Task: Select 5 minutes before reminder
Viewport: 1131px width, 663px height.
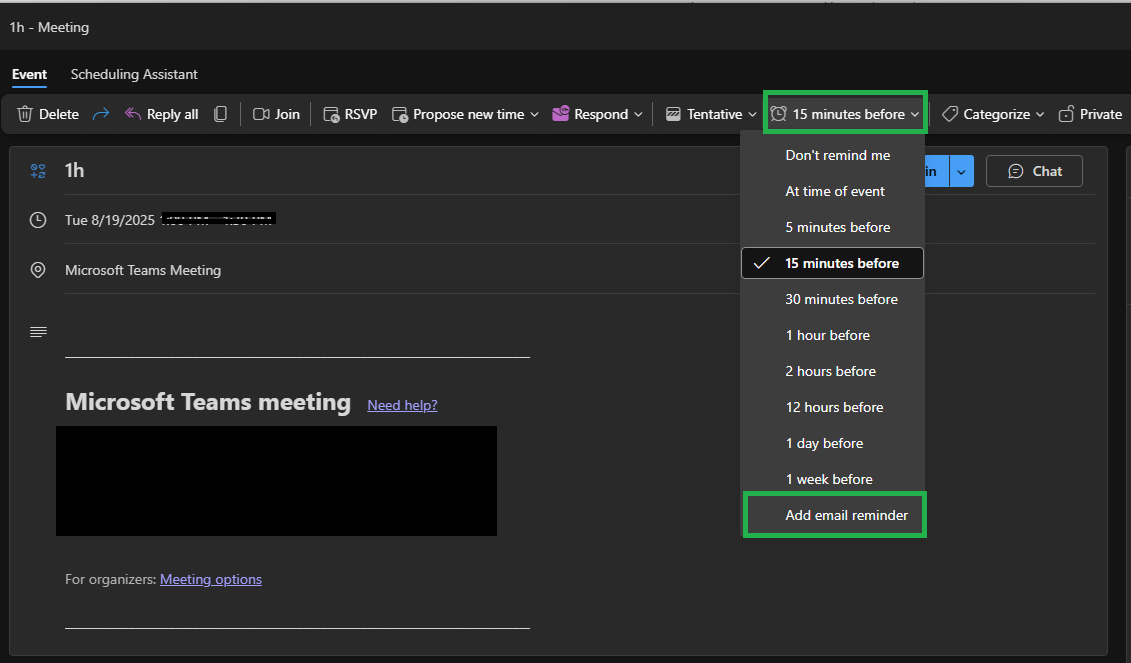Action: (832, 227)
